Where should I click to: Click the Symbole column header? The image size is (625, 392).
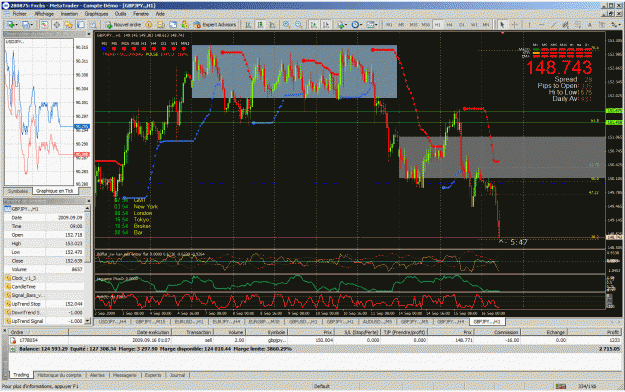267,332
